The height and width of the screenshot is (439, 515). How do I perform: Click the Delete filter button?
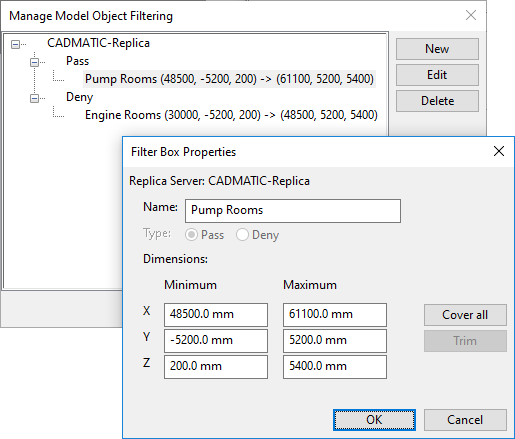(x=437, y=101)
